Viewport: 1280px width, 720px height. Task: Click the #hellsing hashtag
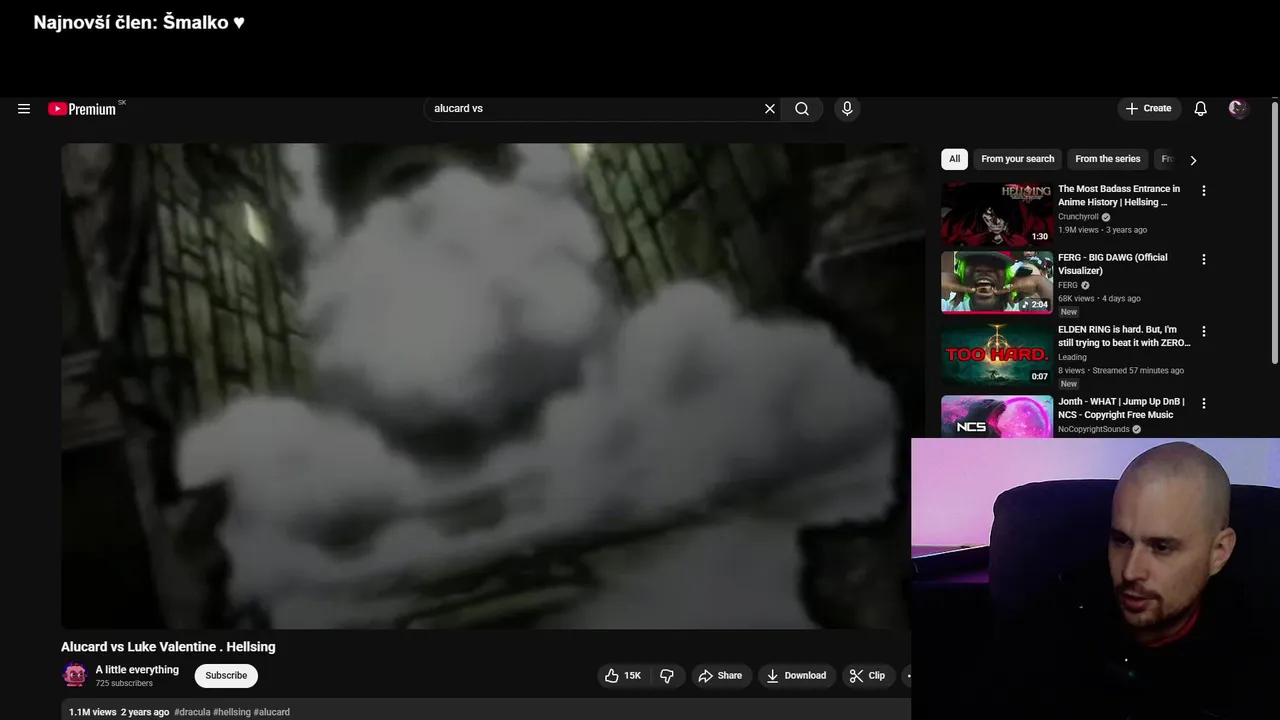[x=231, y=712]
